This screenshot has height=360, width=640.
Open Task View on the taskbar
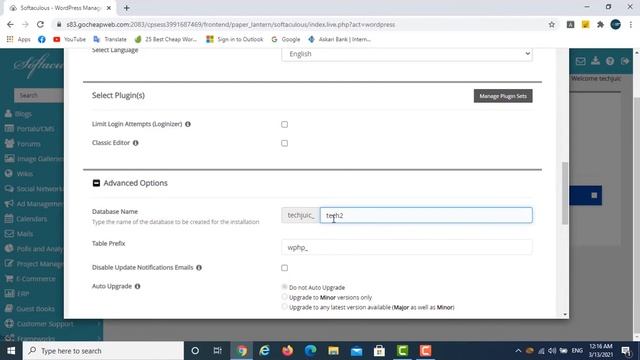tap(218, 351)
